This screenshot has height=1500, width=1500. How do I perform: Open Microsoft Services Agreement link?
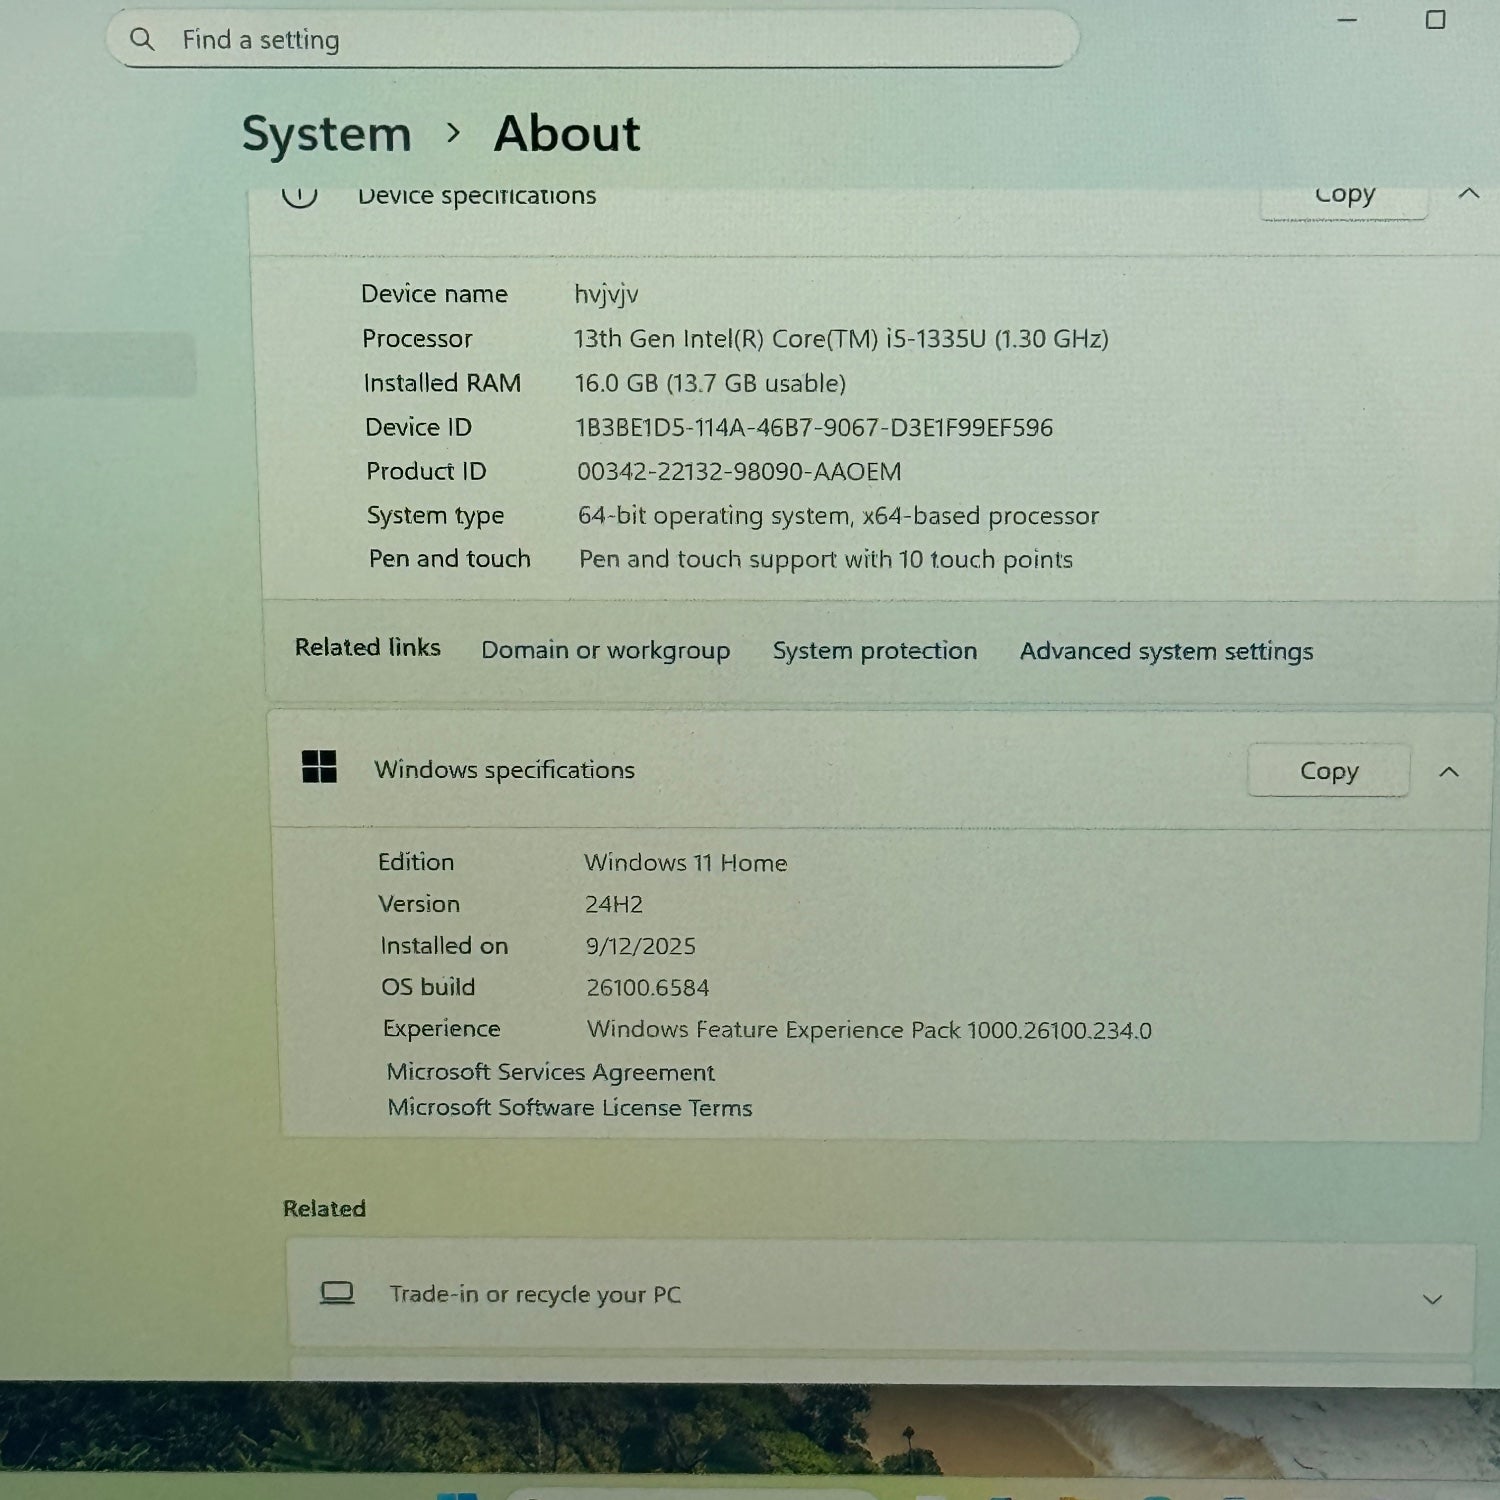(550, 1072)
